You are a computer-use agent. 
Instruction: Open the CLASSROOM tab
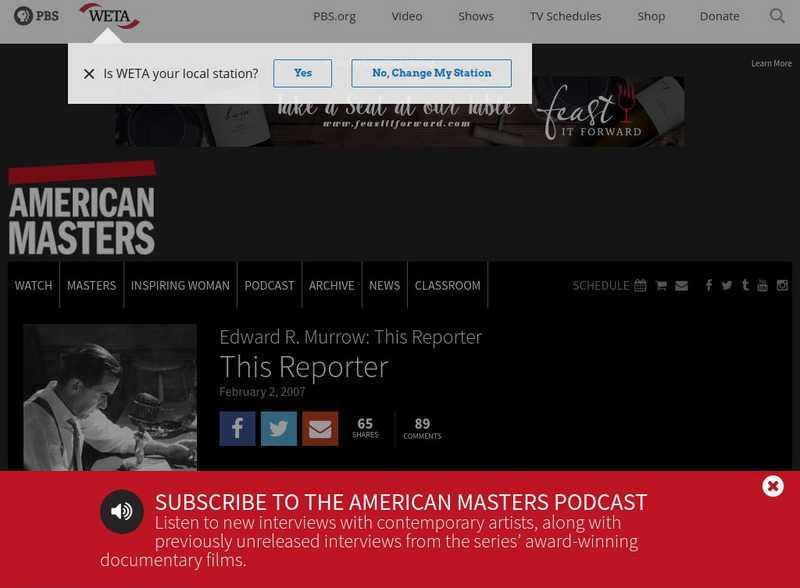(x=447, y=285)
